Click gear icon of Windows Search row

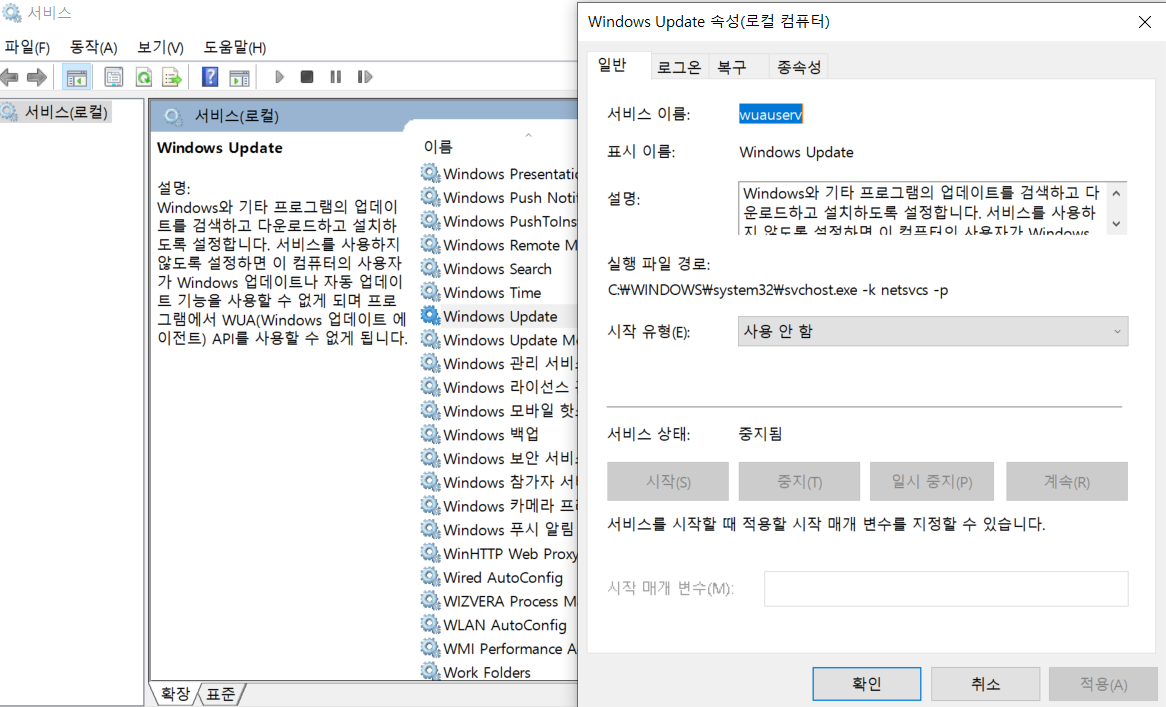coord(430,268)
